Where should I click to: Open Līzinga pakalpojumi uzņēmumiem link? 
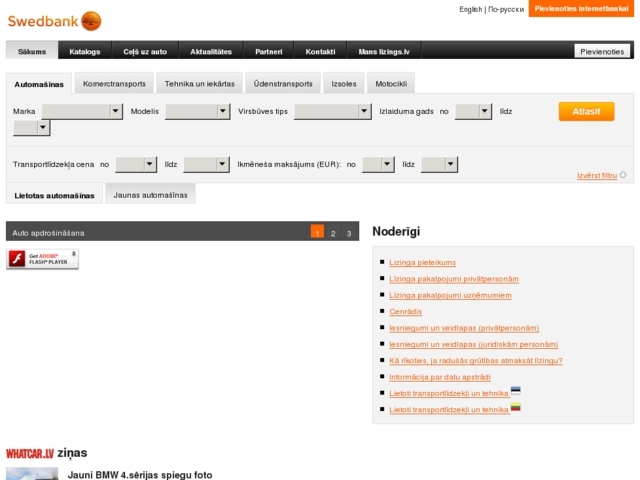tap(450, 295)
